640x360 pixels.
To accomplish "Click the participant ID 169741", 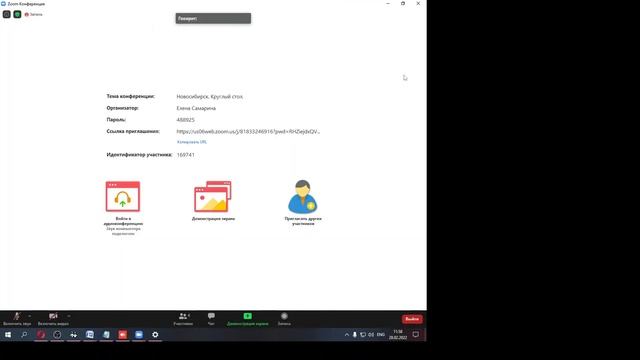I will pyautogui.click(x=186, y=155).
